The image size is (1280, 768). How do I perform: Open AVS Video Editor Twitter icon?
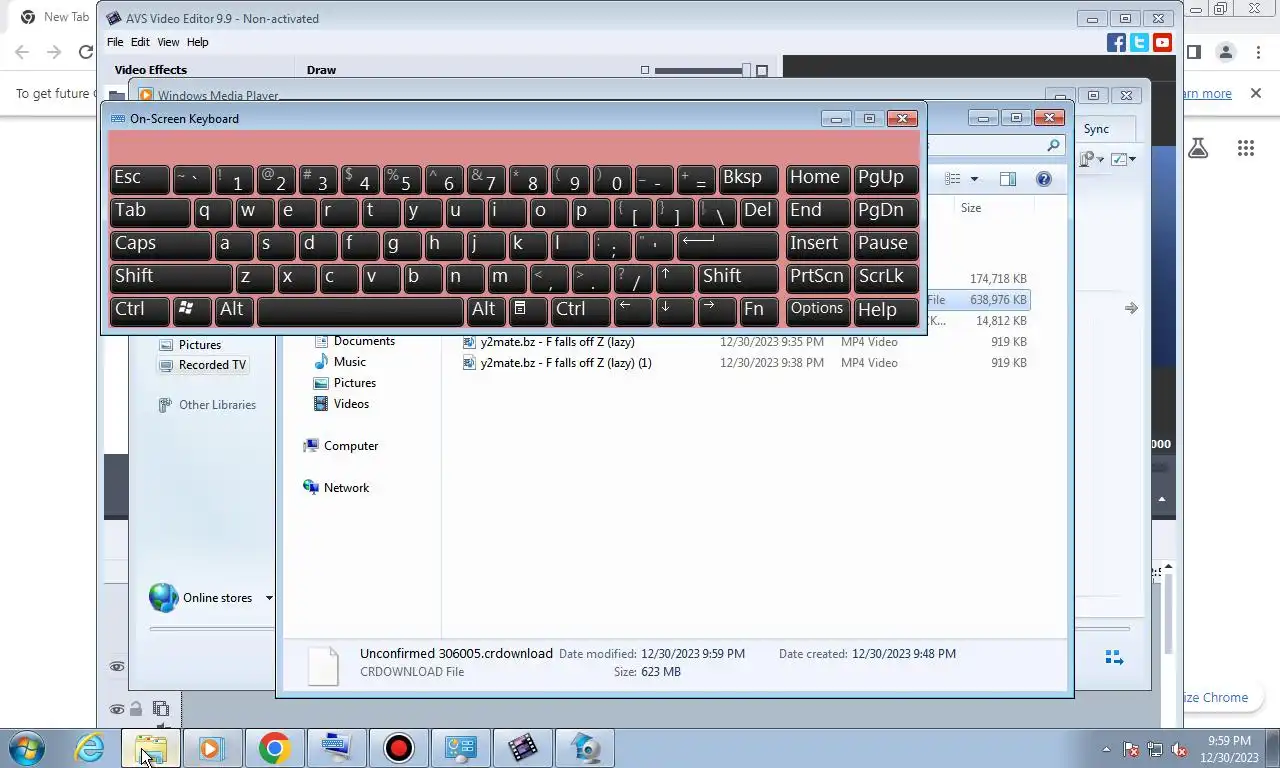coord(1139,42)
